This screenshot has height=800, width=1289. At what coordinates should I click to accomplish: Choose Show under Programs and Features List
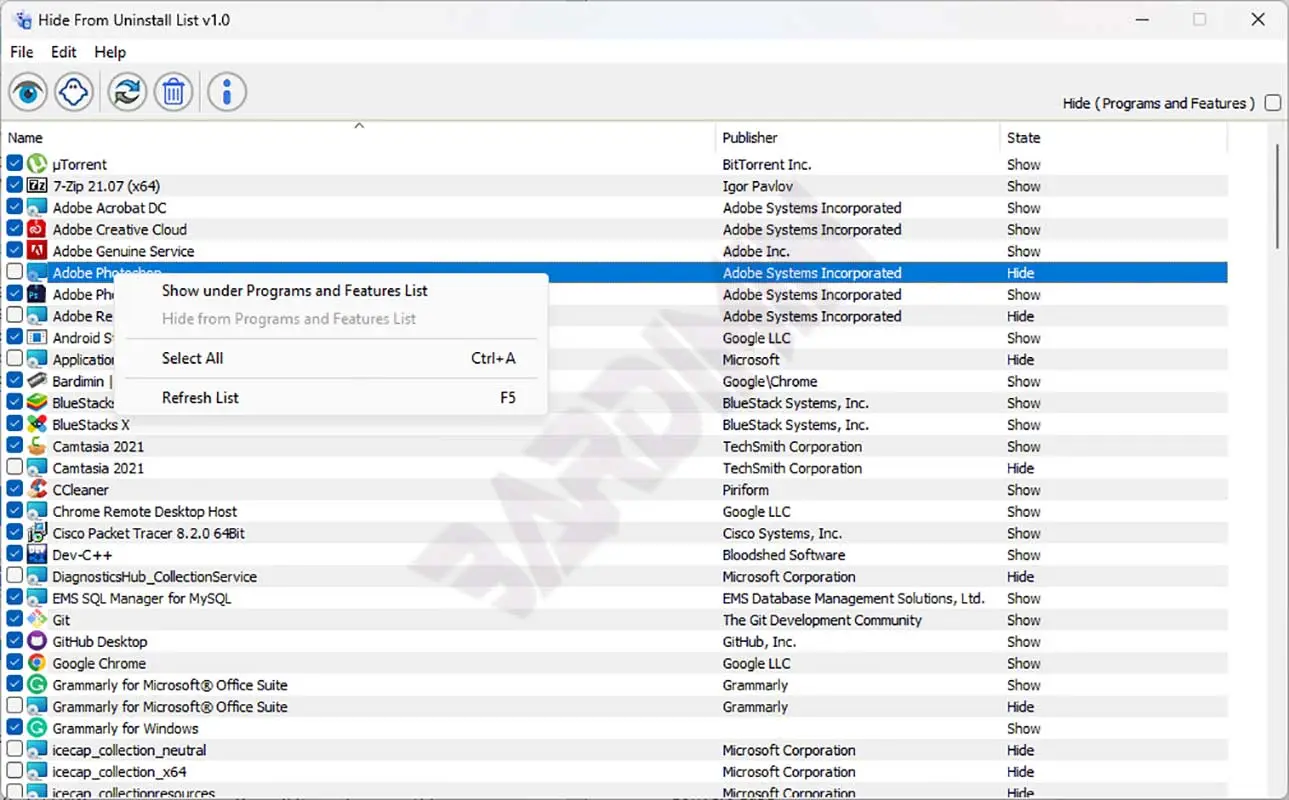click(x=295, y=291)
